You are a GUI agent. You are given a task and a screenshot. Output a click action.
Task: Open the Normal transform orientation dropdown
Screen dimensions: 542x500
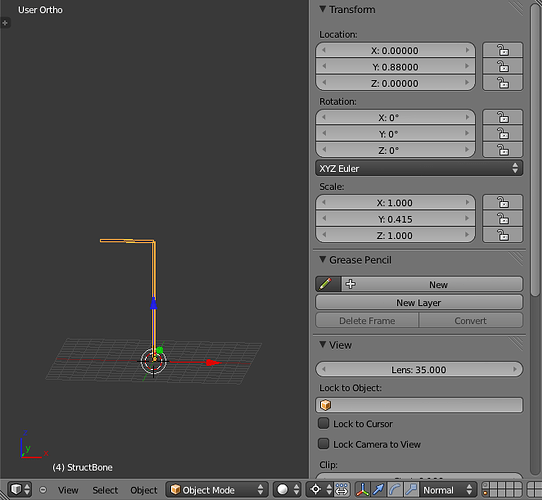(448, 490)
